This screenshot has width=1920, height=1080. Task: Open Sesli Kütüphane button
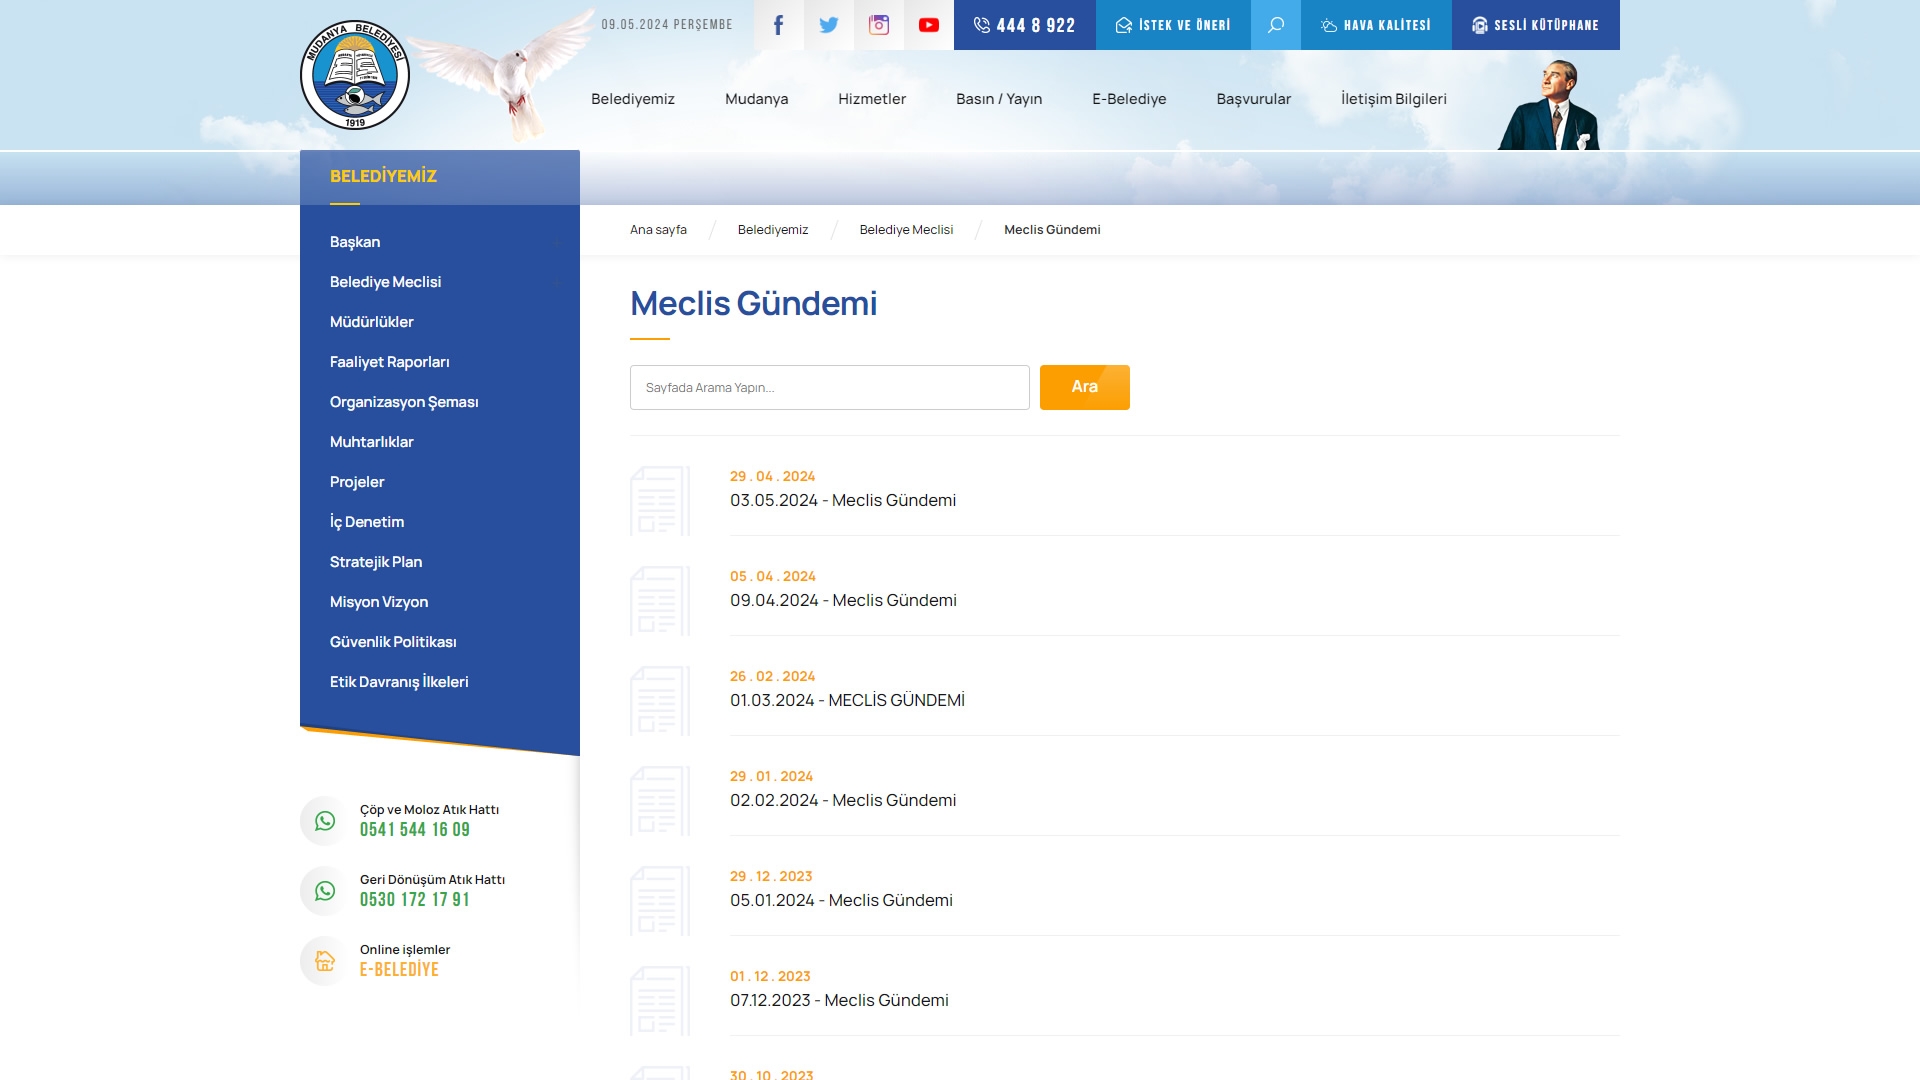coord(1536,25)
